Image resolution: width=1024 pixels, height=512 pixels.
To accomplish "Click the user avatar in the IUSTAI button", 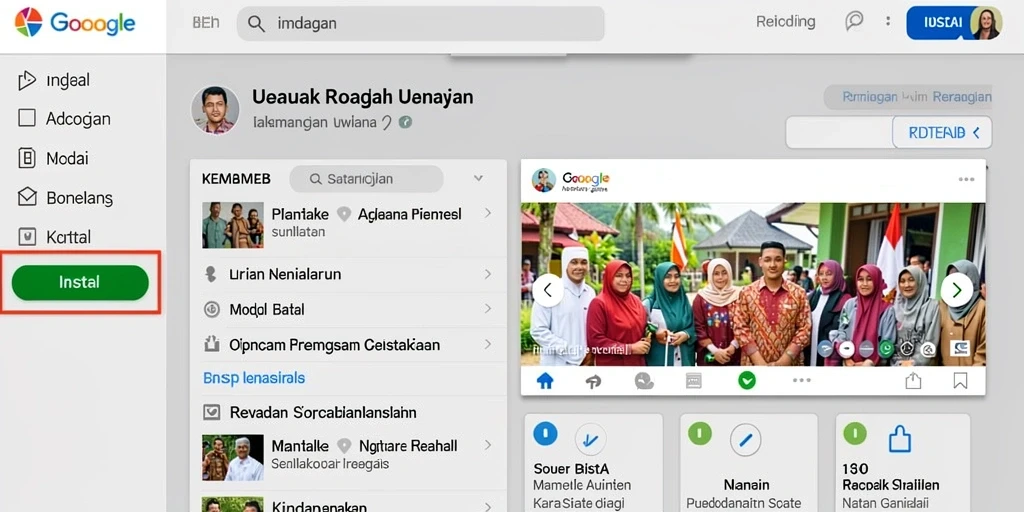I will pyautogui.click(x=986, y=23).
